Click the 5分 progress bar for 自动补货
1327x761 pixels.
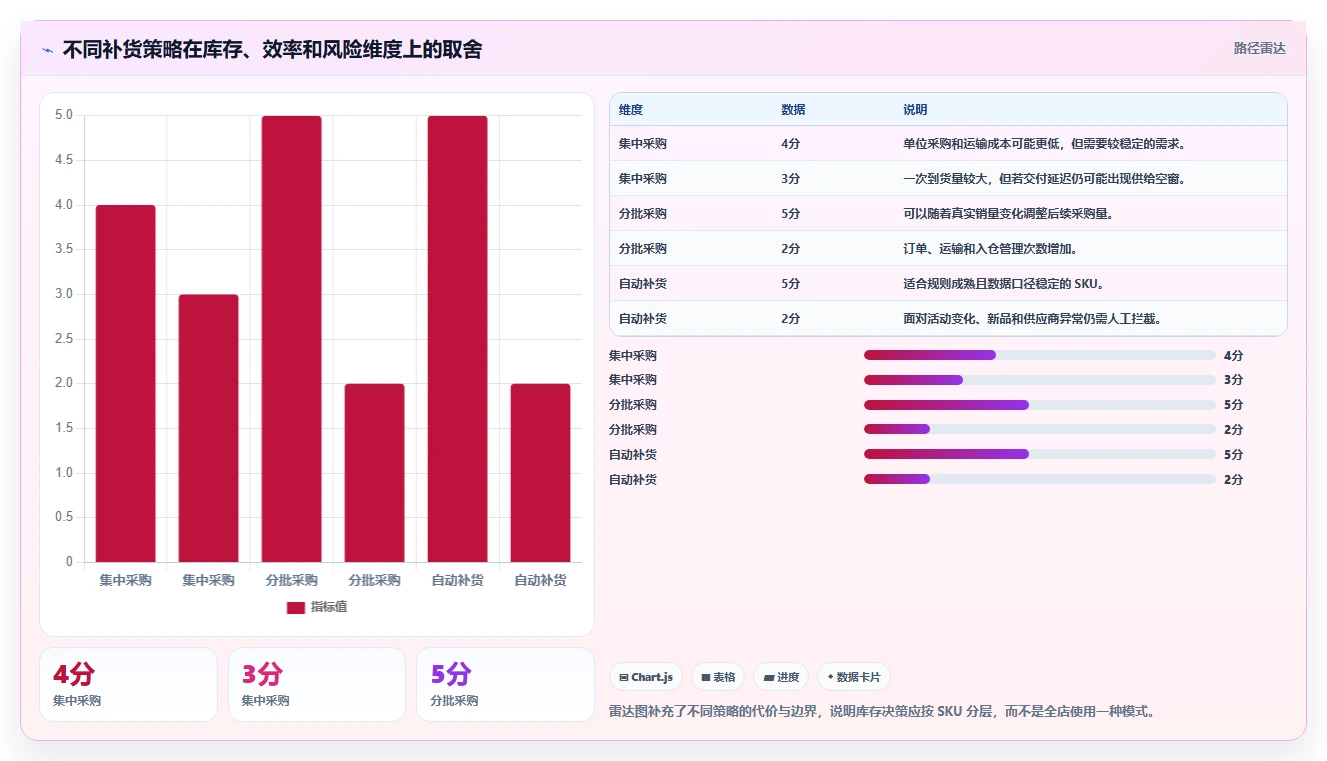(x=1040, y=454)
